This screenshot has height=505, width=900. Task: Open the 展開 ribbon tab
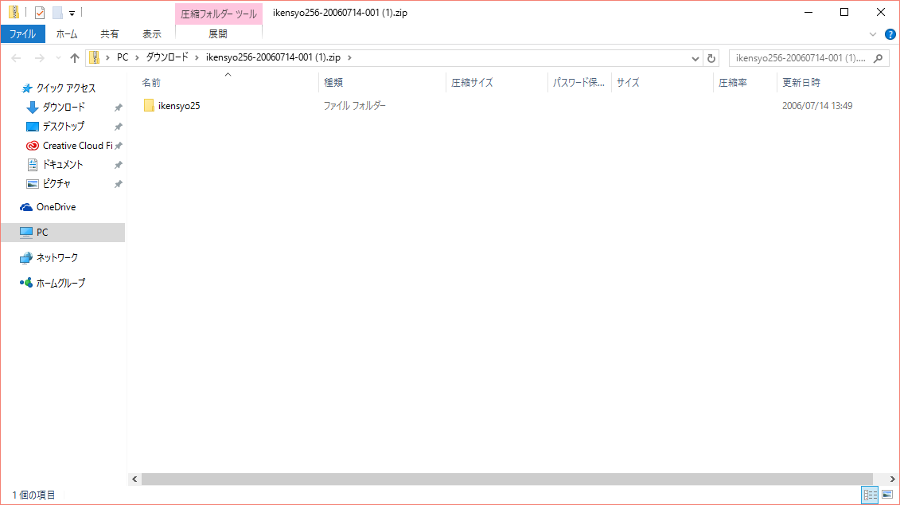[x=218, y=34]
